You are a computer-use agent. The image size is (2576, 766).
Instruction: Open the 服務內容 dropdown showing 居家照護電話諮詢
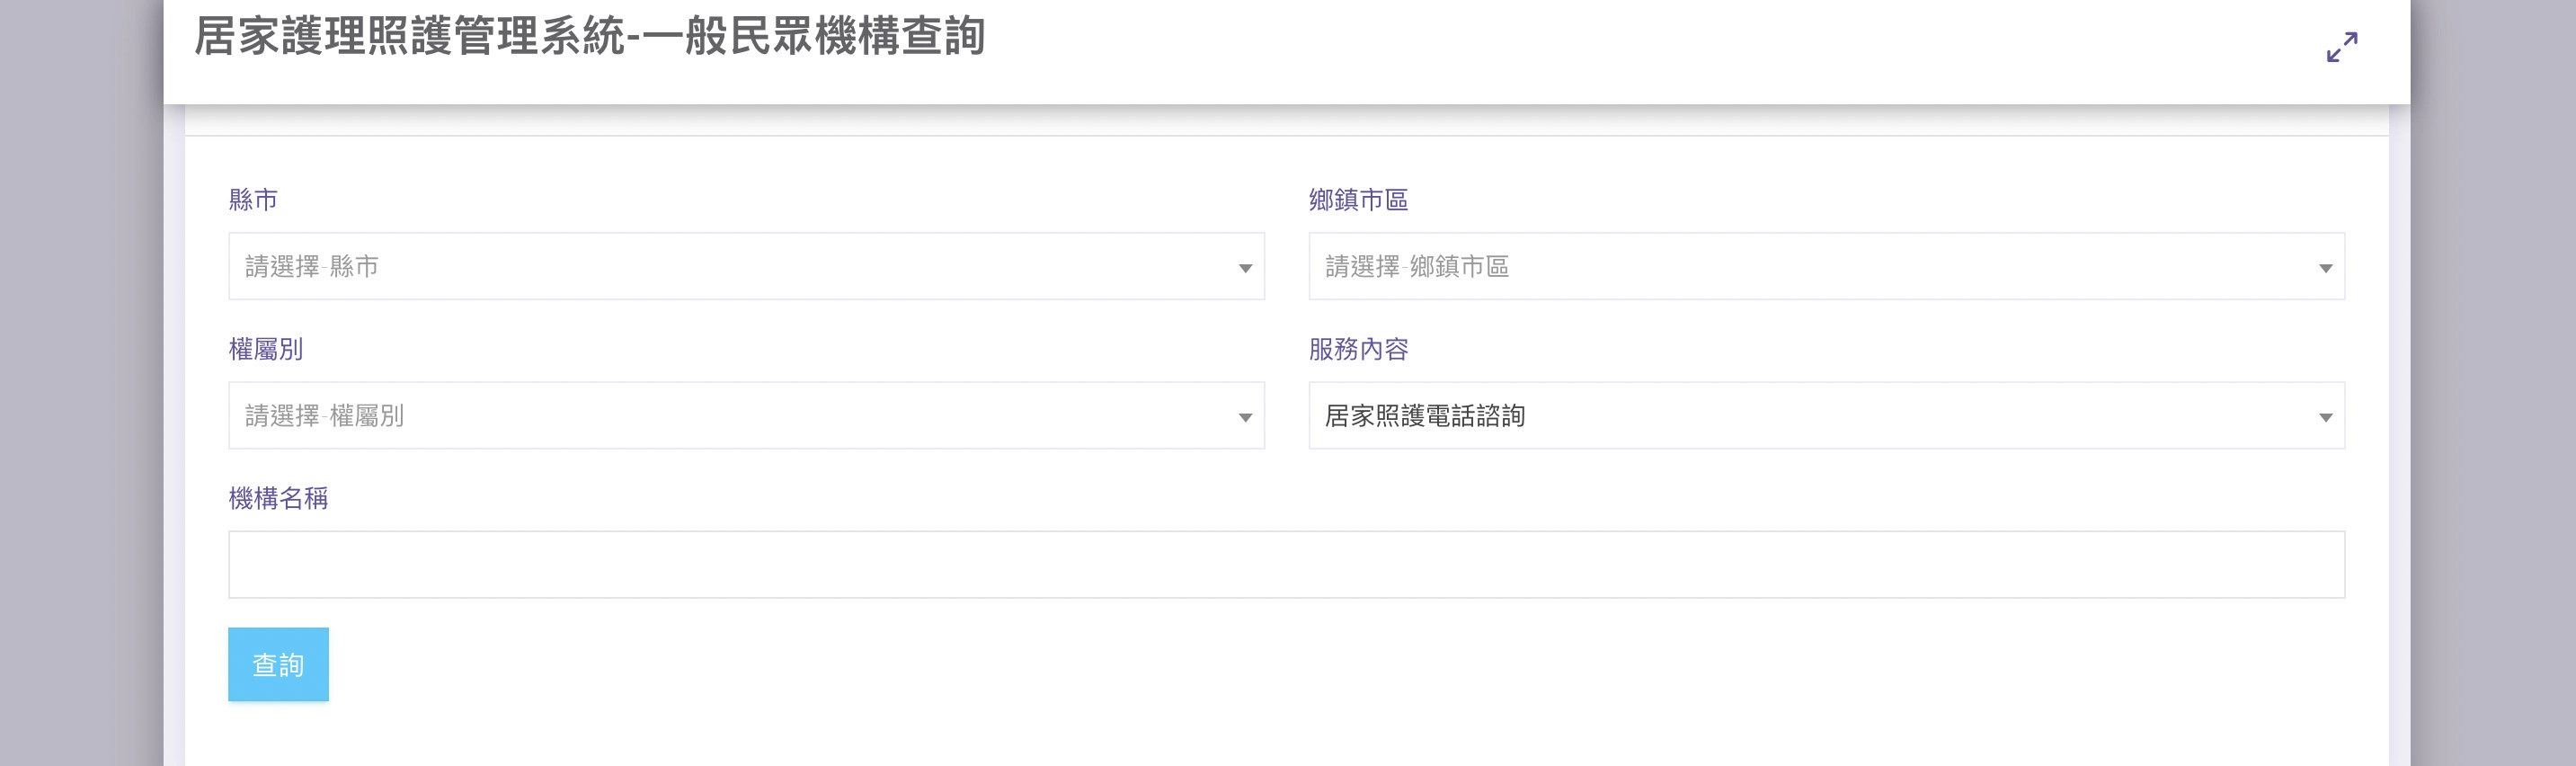(1826, 415)
